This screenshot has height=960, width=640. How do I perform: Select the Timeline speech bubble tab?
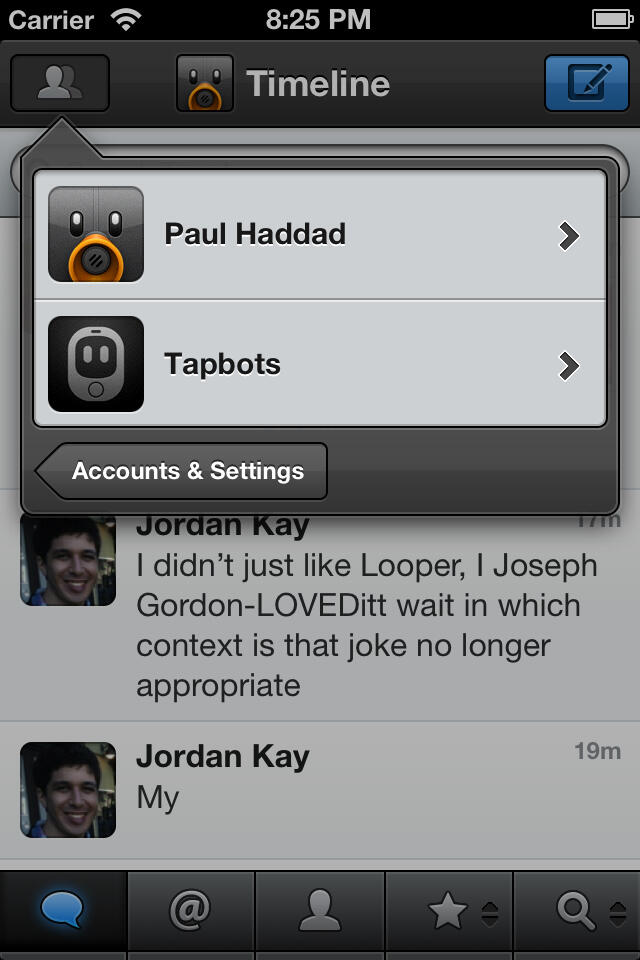tap(63, 910)
